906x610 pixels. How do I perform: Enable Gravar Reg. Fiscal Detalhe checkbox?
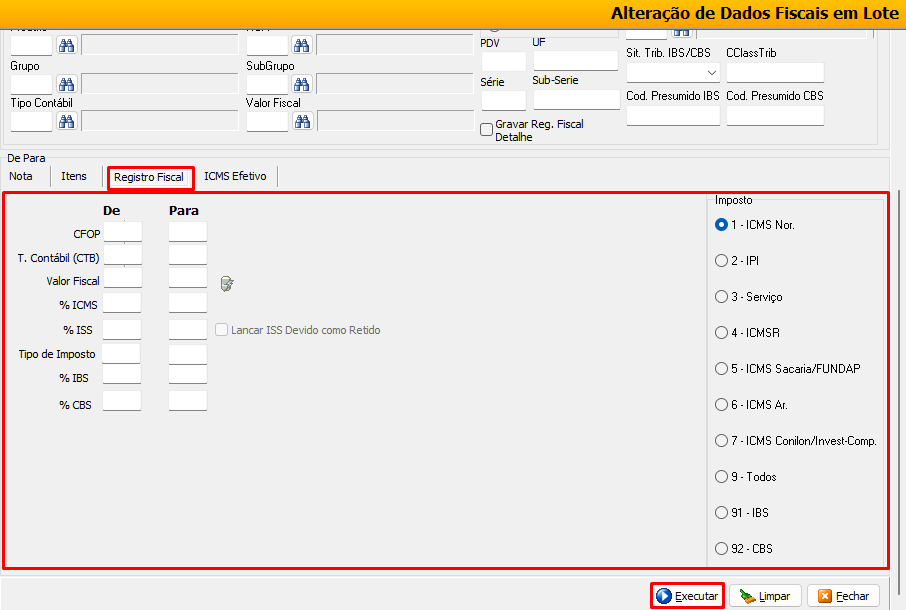487,129
